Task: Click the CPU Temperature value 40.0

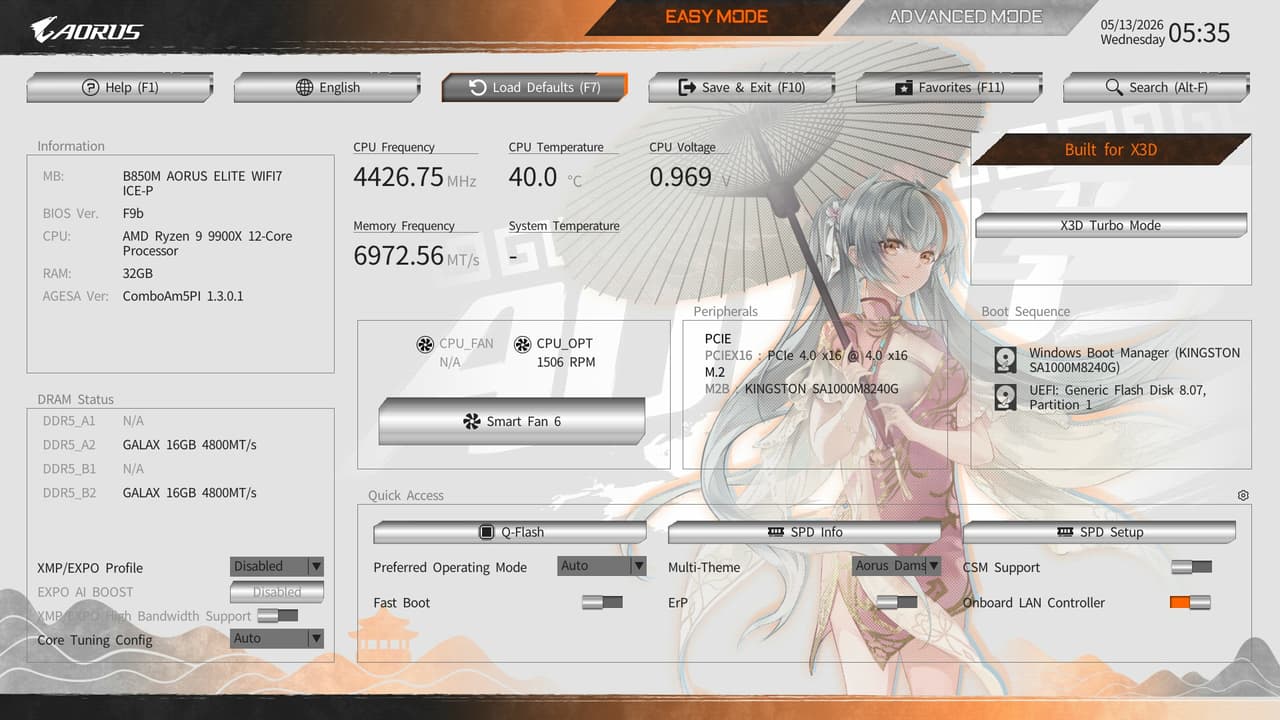Action: pos(533,177)
